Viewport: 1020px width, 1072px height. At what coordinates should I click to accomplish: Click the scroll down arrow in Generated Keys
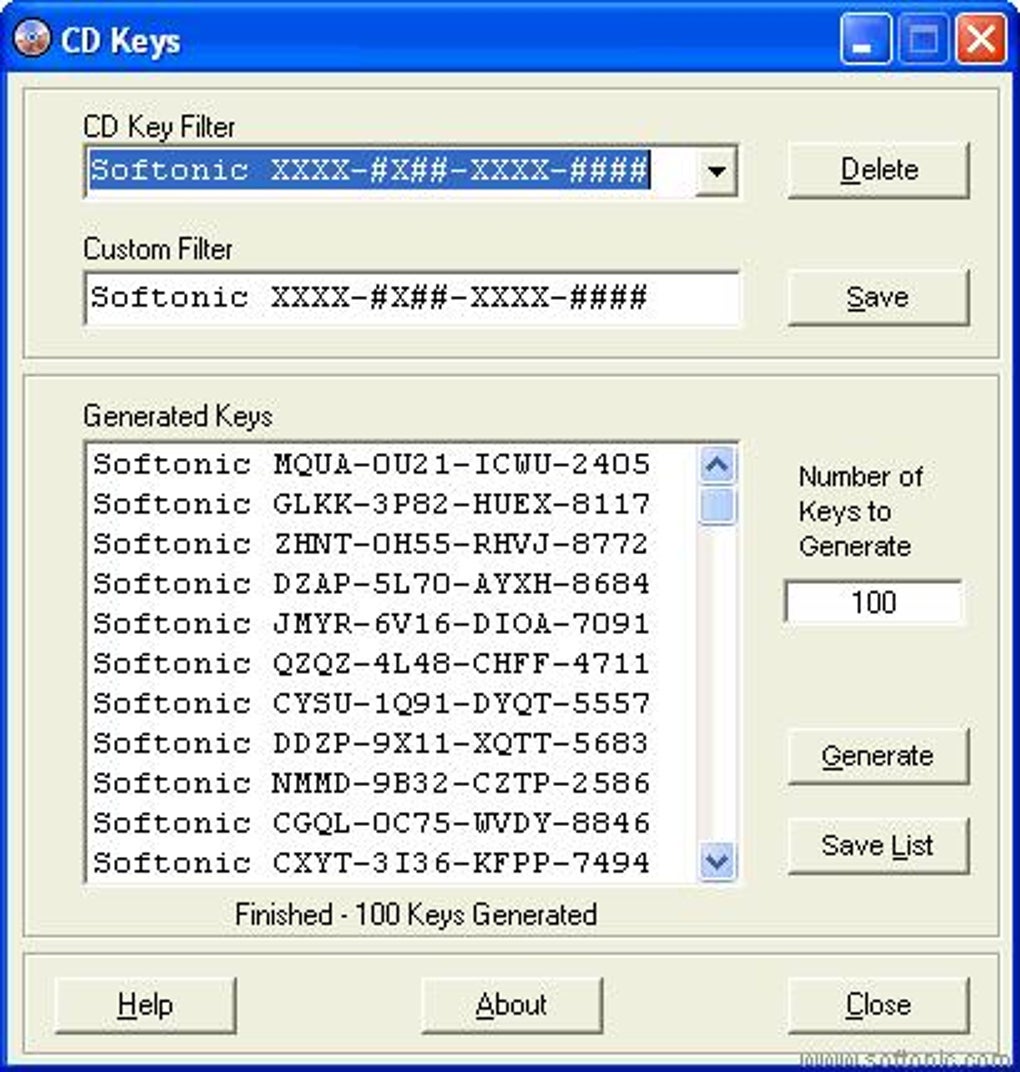tap(716, 860)
